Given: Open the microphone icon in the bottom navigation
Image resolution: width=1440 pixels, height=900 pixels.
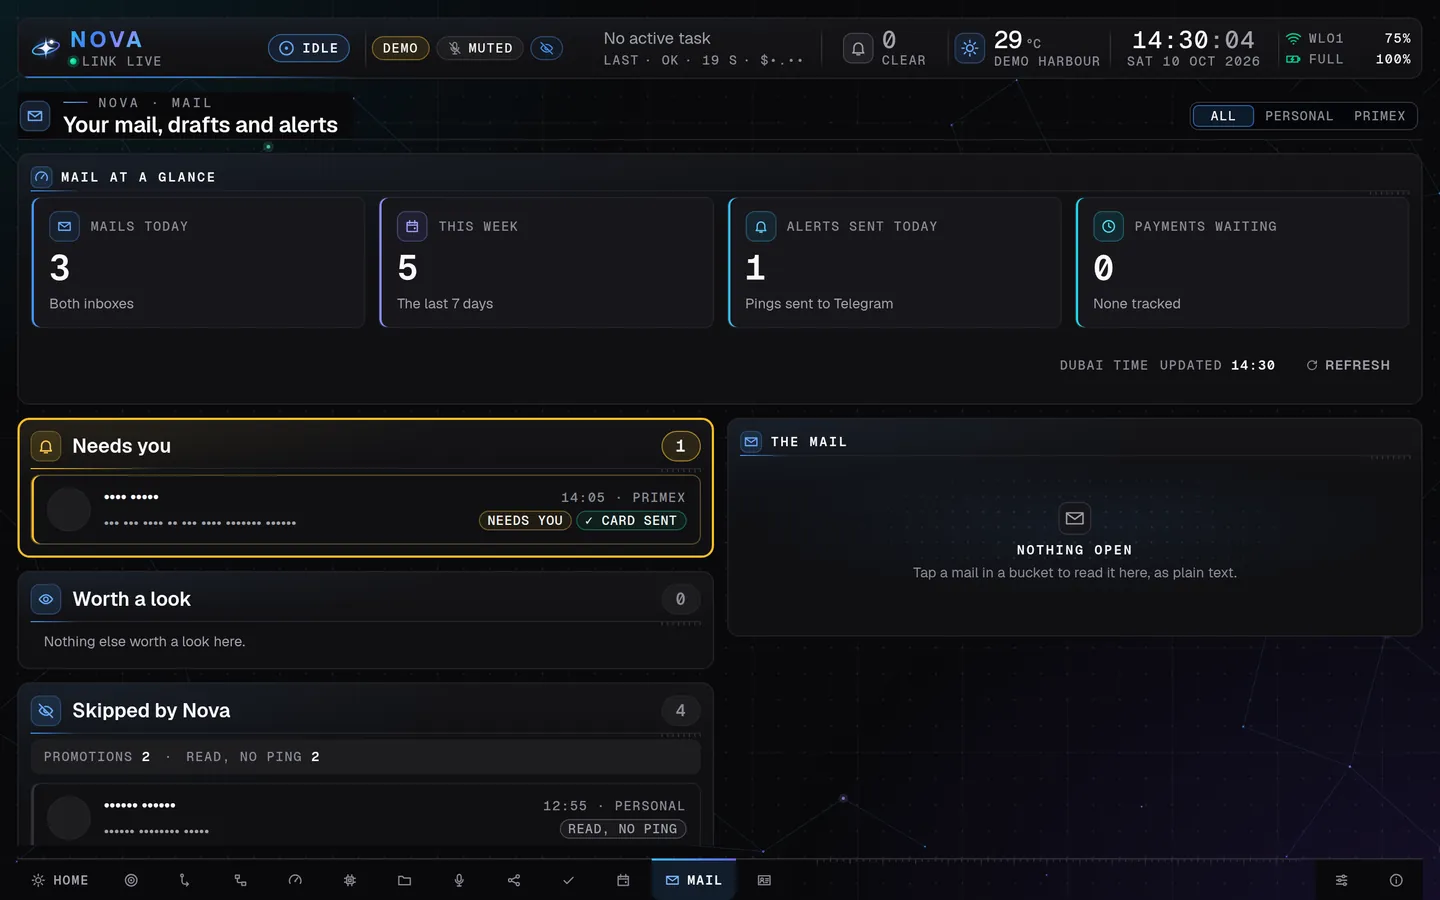Looking at the screenshot, I should [x=459, y=880].
